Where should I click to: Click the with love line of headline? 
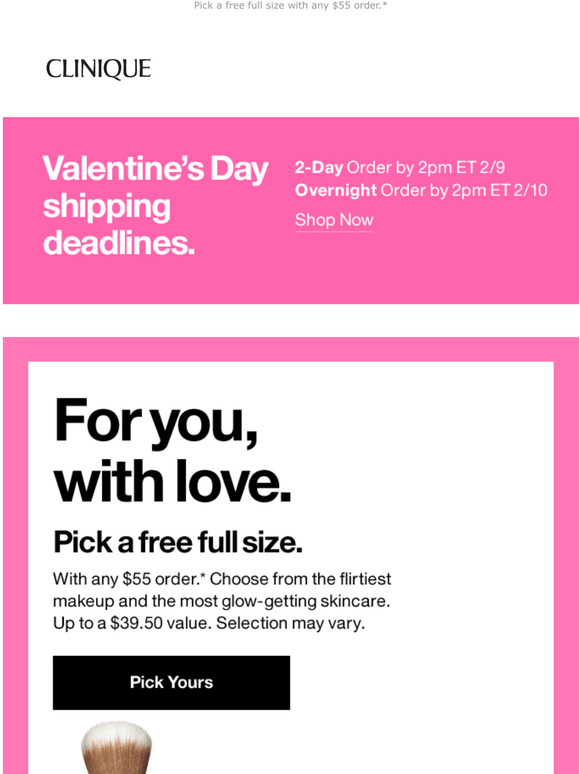[172, 481]
